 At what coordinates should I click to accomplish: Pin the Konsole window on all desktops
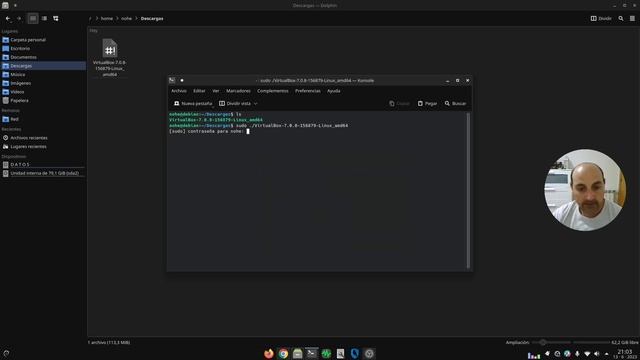(182, 80)
